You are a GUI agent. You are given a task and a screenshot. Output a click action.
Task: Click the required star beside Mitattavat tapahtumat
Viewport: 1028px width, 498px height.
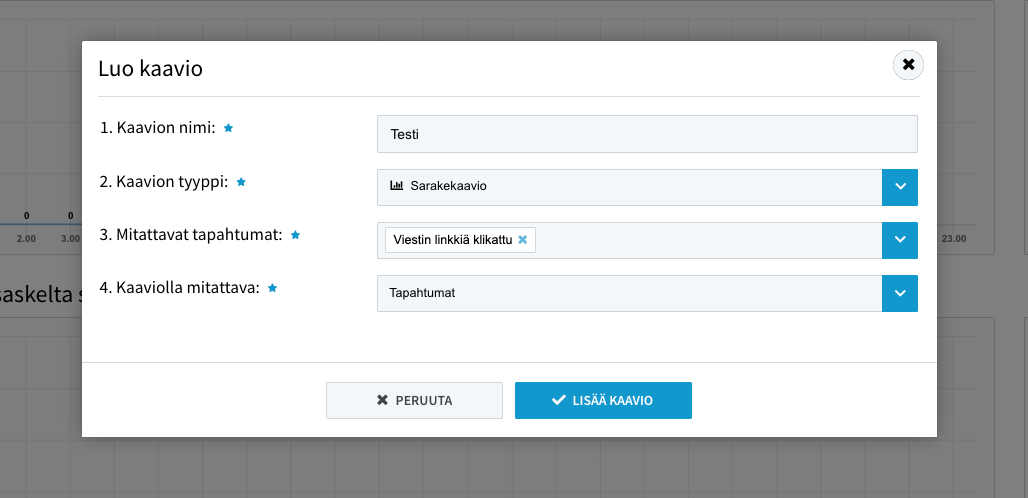click(295, 235)
